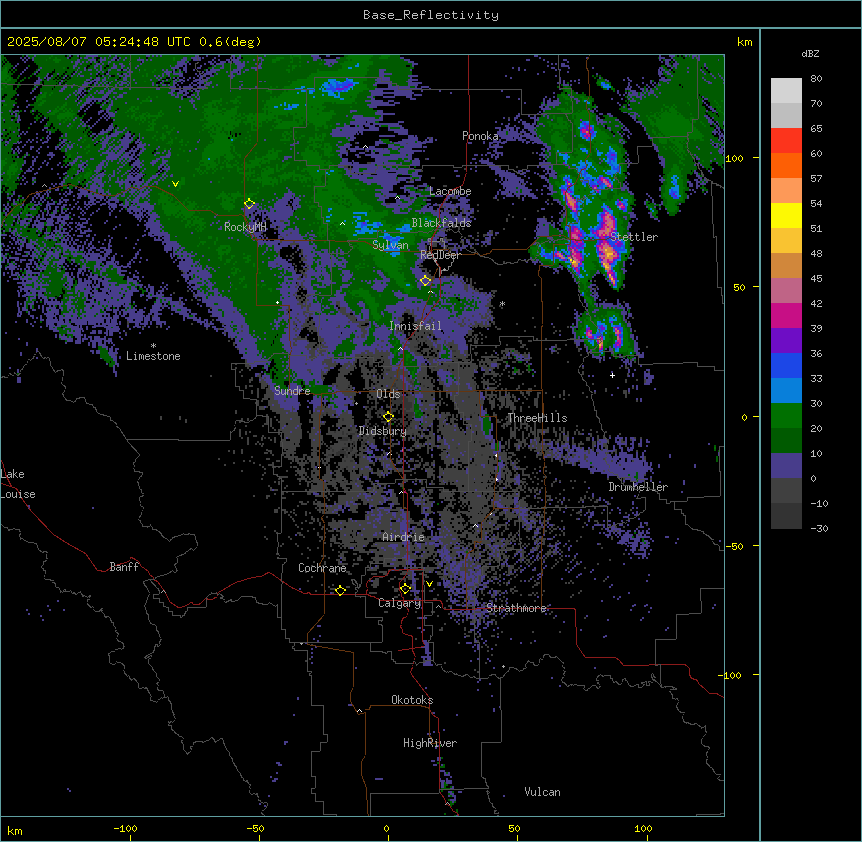Click the Drumheller label

click(x=638, y=487)
